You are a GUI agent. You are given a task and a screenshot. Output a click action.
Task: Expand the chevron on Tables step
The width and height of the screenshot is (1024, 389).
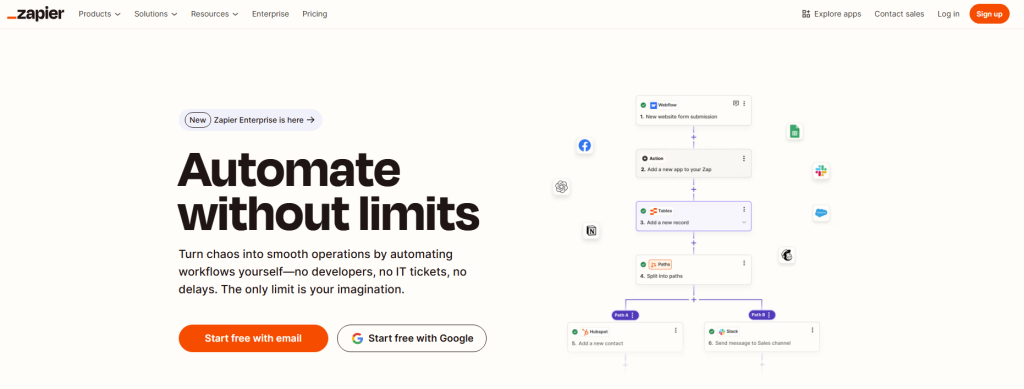(x=744, y=223)
